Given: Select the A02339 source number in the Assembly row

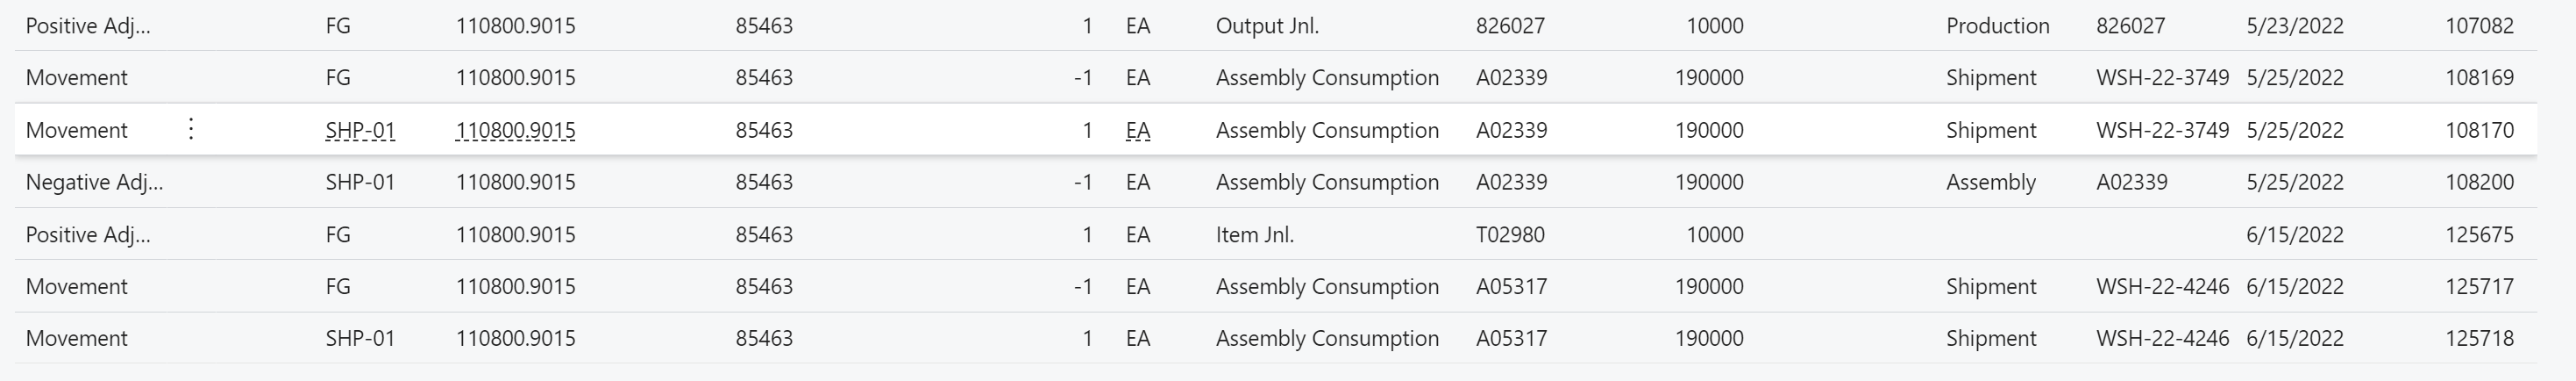Looking at the screenshot, I should [x=2131, y=182].
